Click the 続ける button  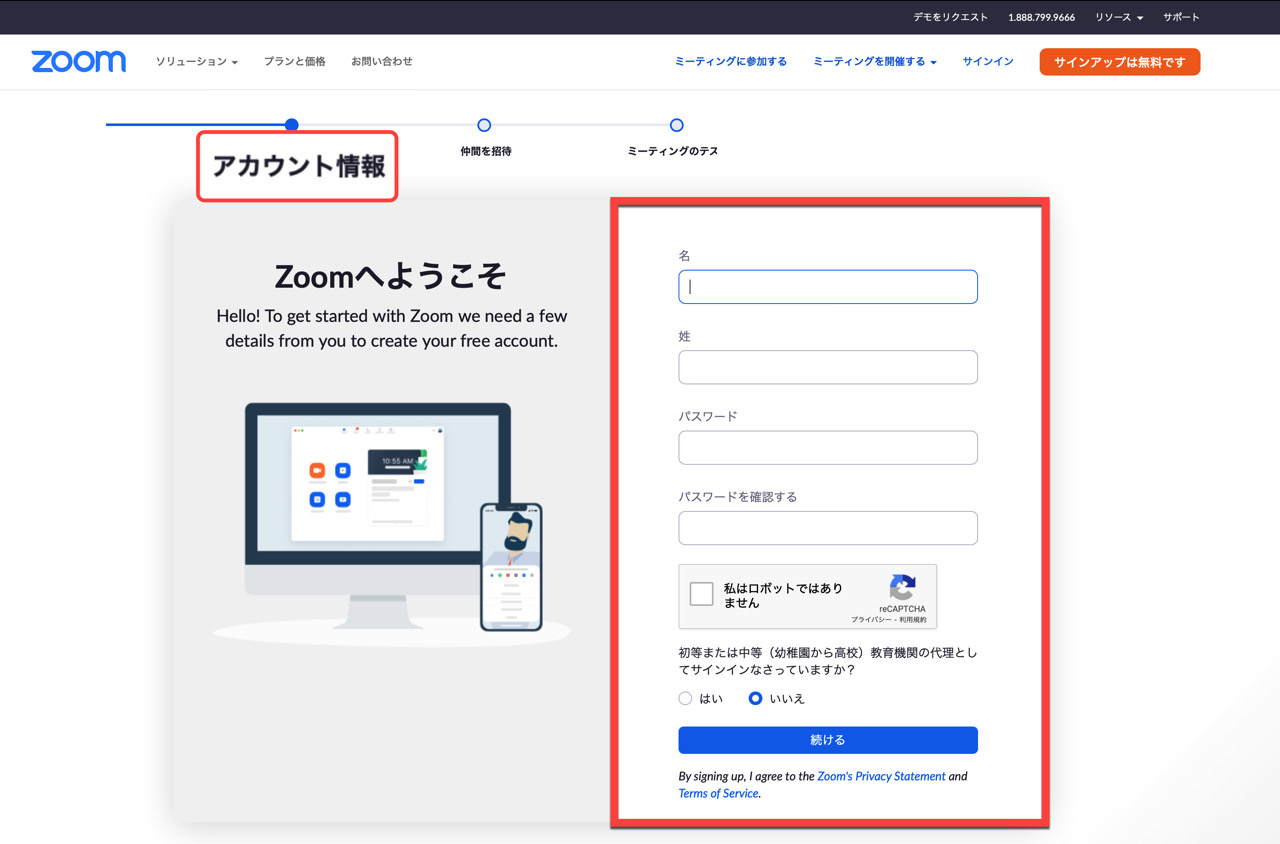tap(828, 740)
